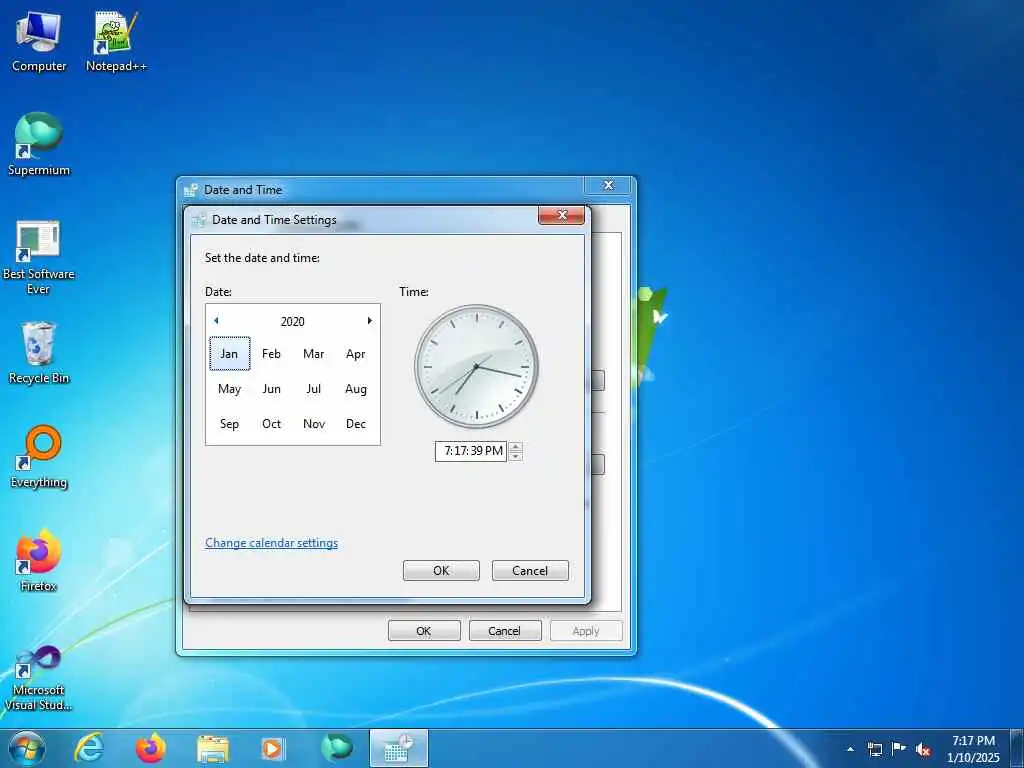Open the Windows Start menu
The height and width of the screenshot is (768, 1024).
pos(27,748)
